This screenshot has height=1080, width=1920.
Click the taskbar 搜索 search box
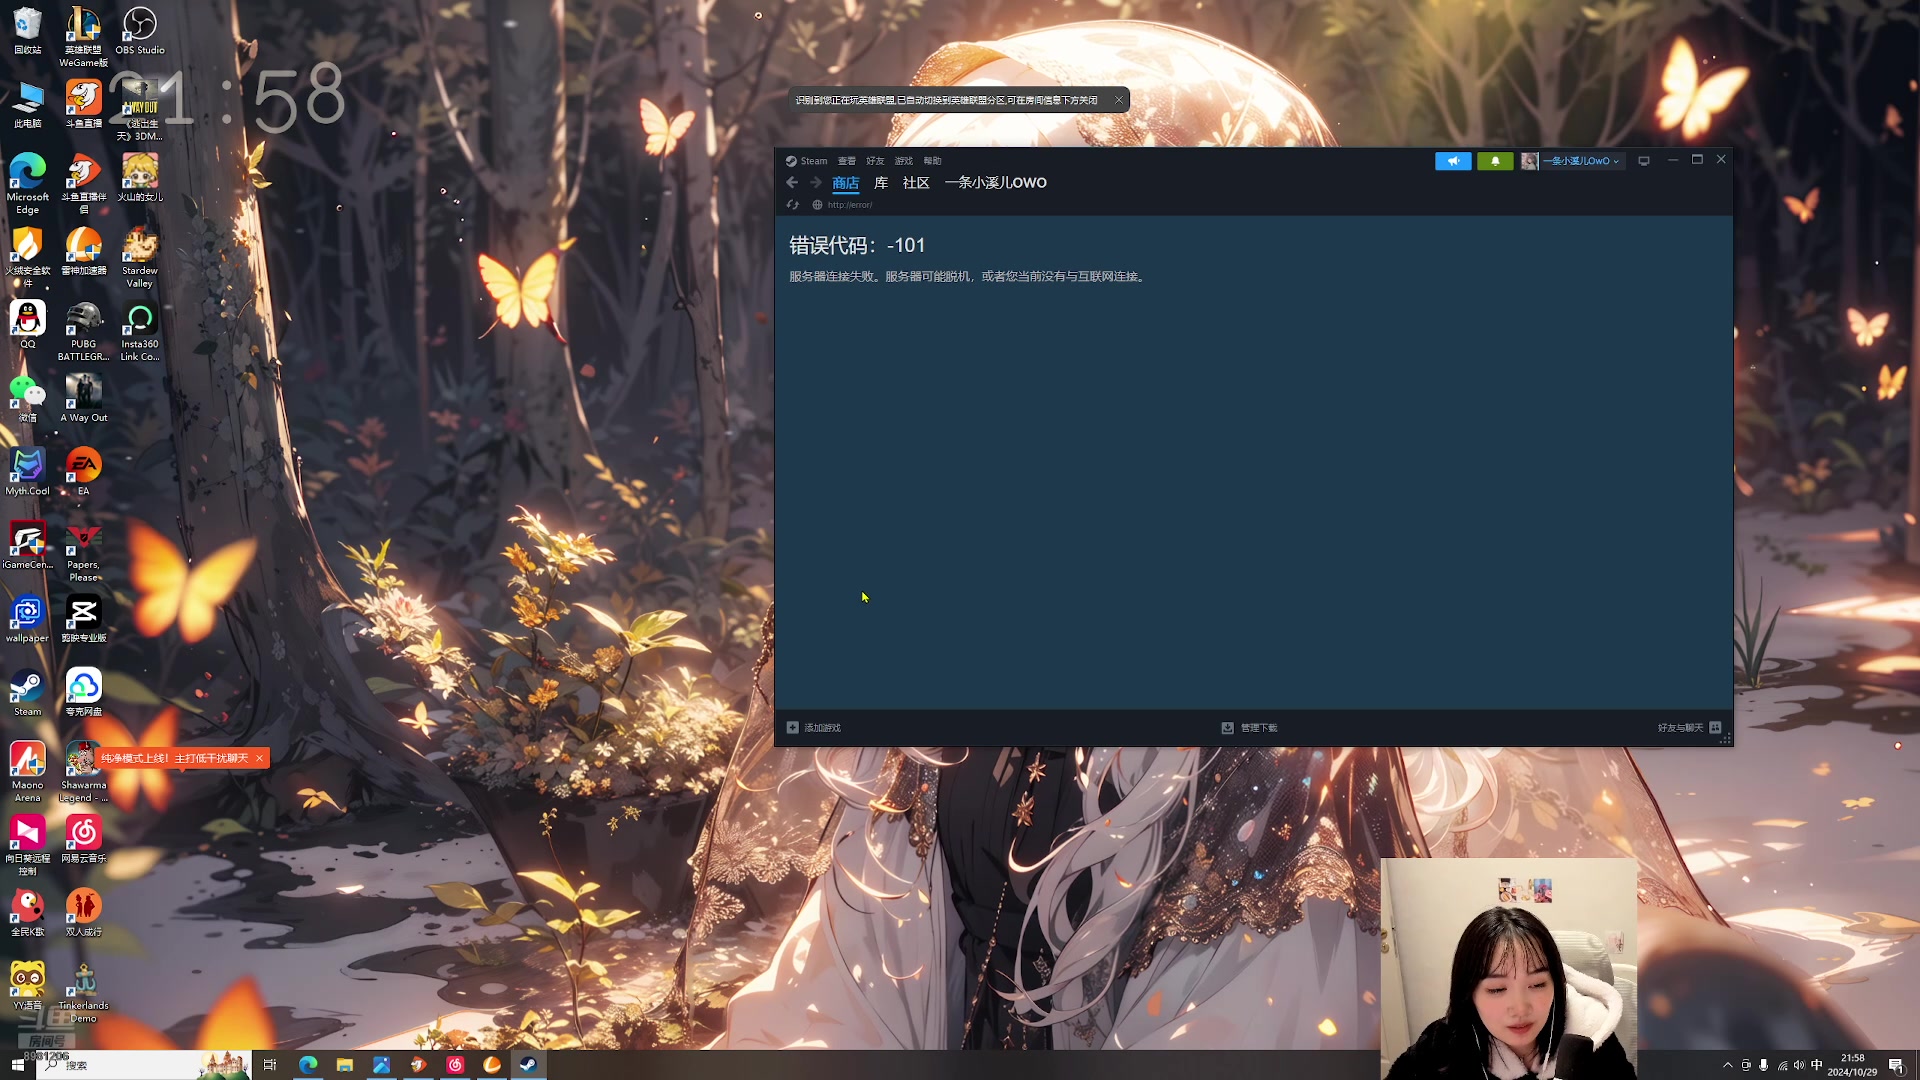142,1065
